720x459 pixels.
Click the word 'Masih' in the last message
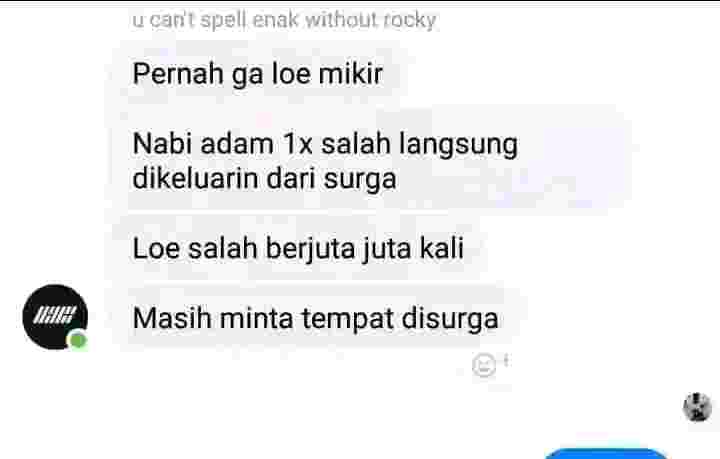click(172, 318)
